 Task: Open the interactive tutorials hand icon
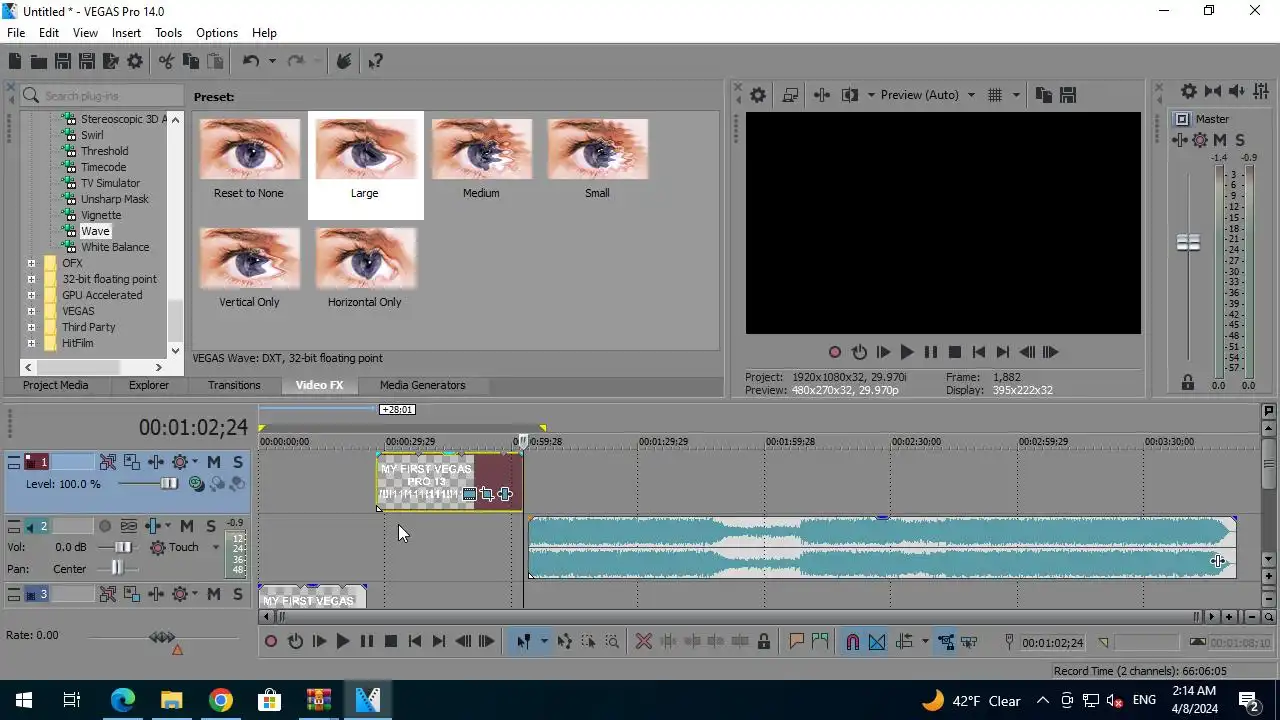(344, 61)
